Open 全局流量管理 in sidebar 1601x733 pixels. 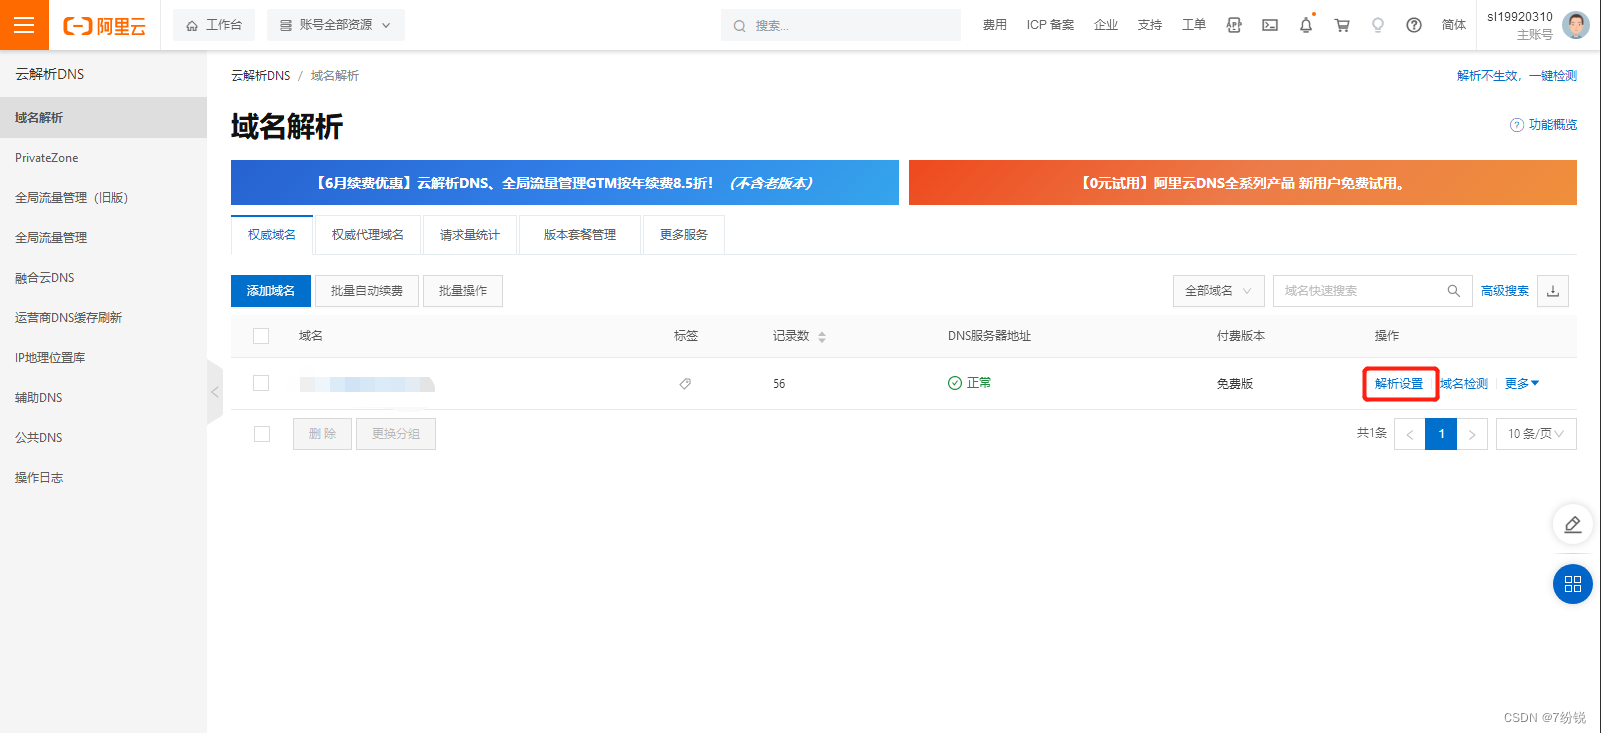coord(103,238)
